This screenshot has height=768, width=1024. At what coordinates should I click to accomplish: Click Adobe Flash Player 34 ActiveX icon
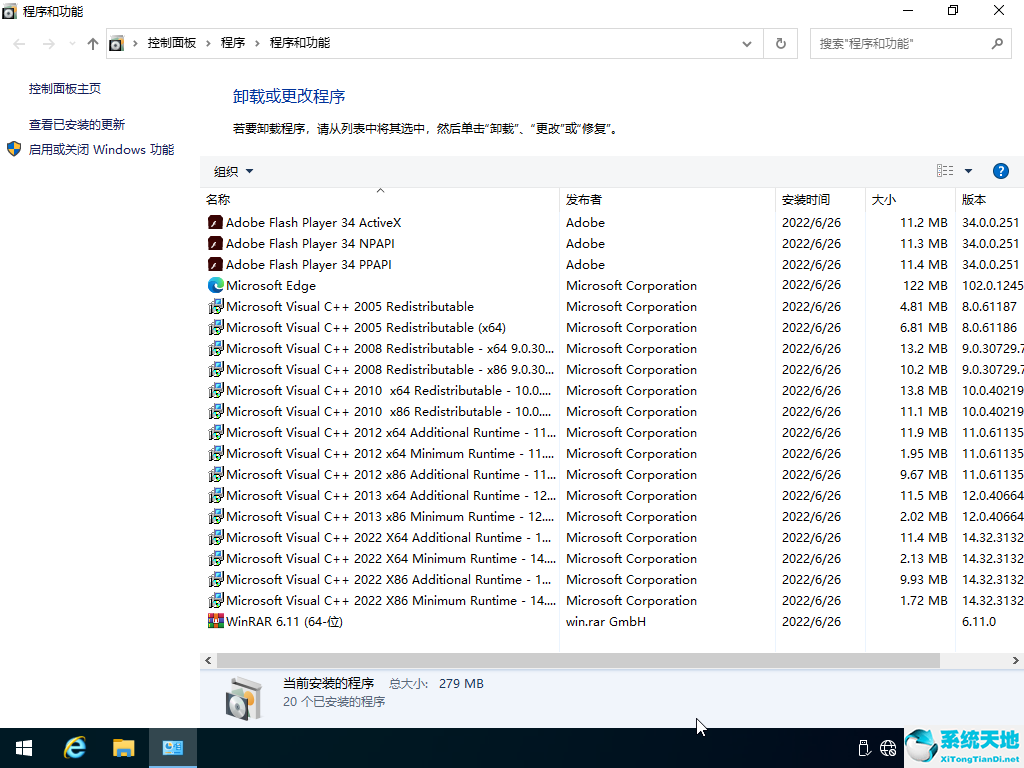click(x=215, y=222)
